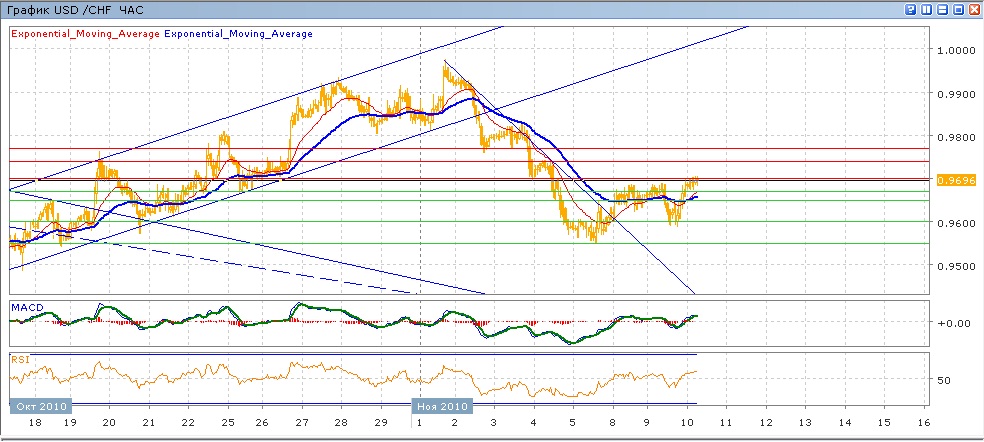Click the help question-mark icon
This screenshot has width=984, height=442.
pyautogui.click(x=910, y=8)
